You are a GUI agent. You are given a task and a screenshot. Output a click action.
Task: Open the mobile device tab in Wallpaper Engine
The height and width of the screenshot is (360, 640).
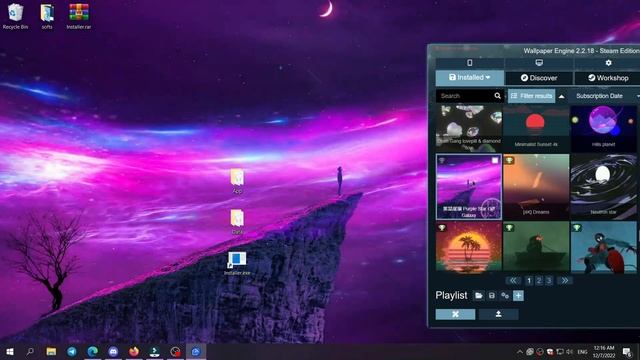click(470, 63)
